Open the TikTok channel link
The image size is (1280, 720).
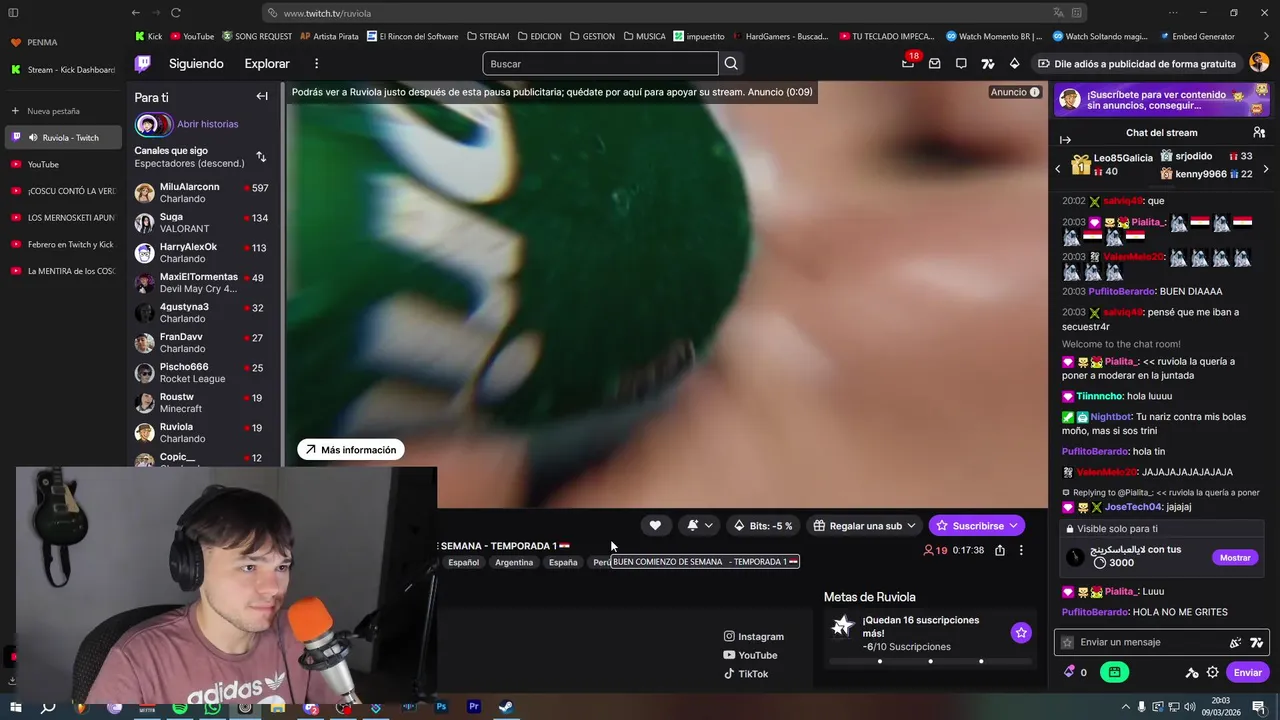pos(745,674)
